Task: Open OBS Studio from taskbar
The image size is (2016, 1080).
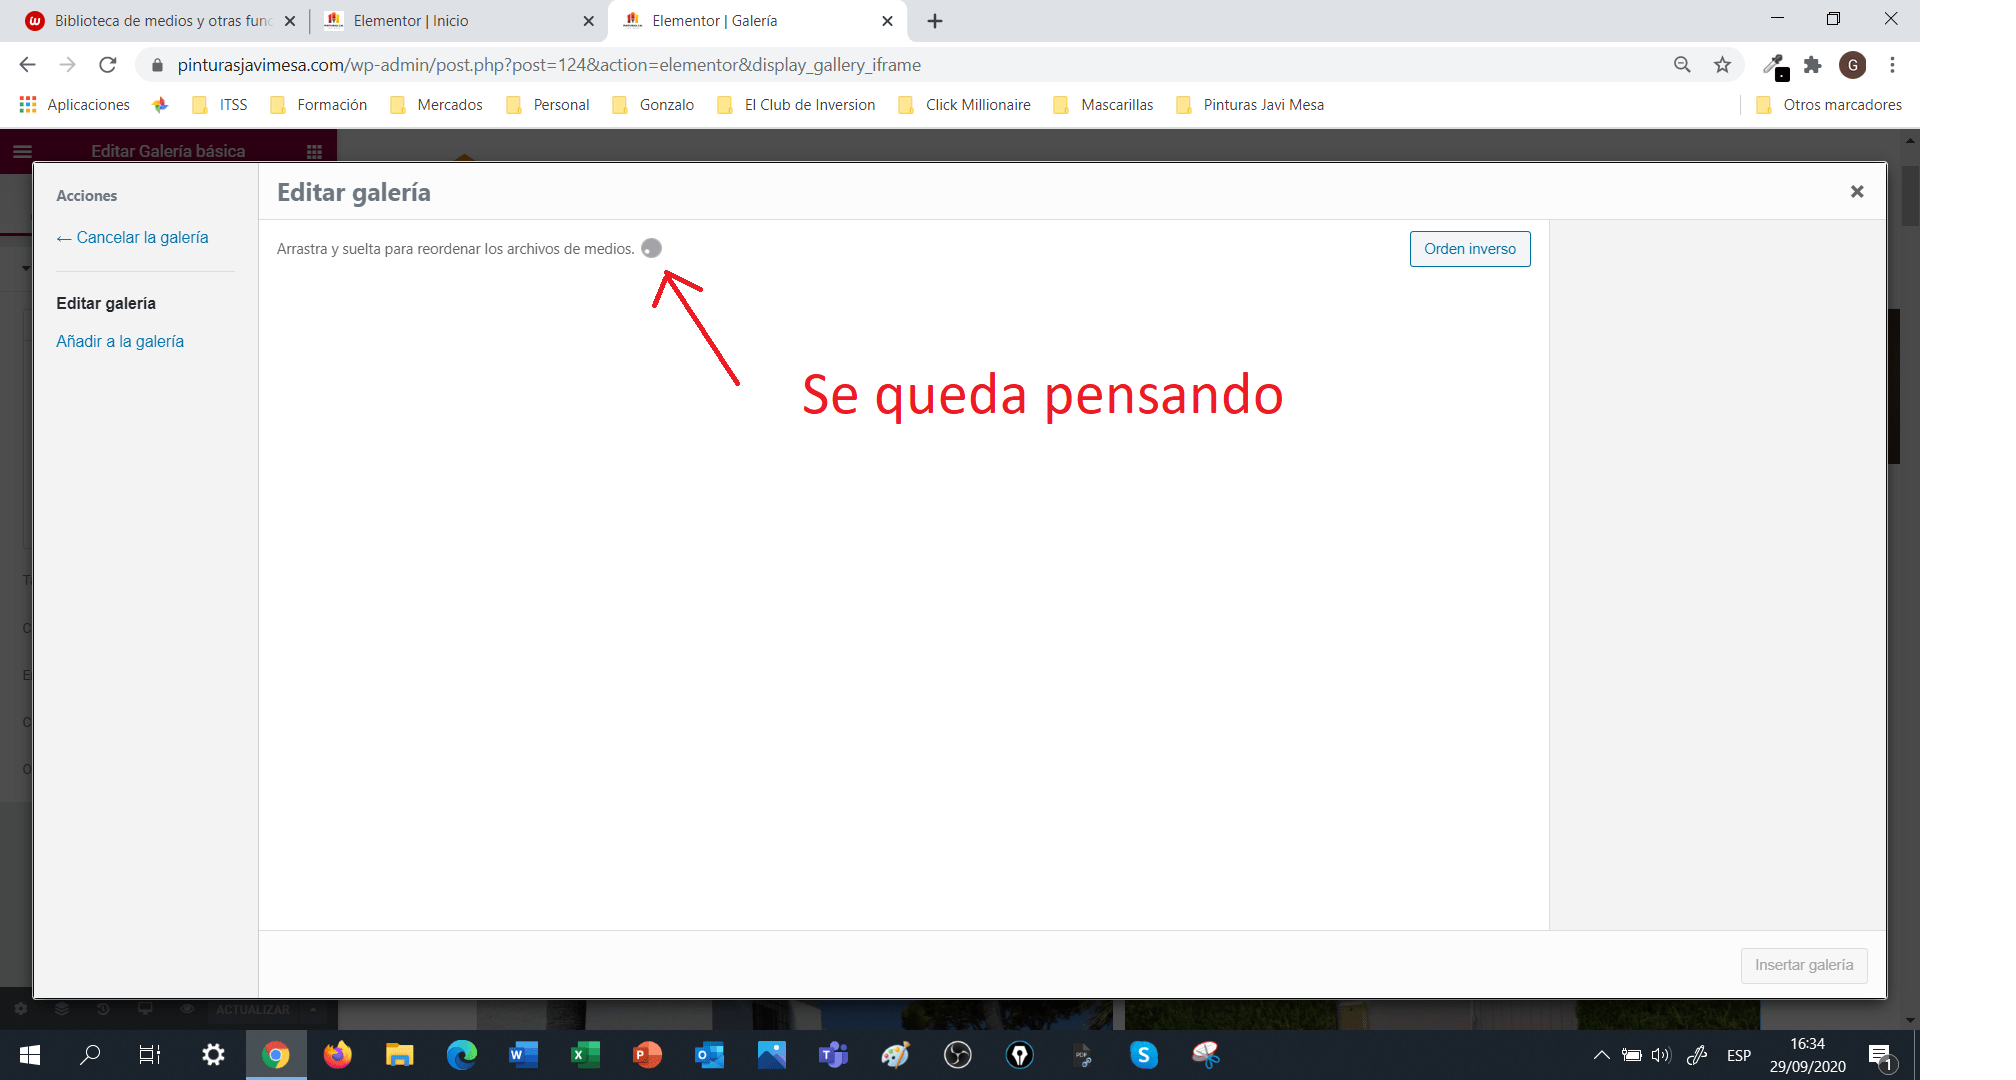Action: pos(958,1055)
